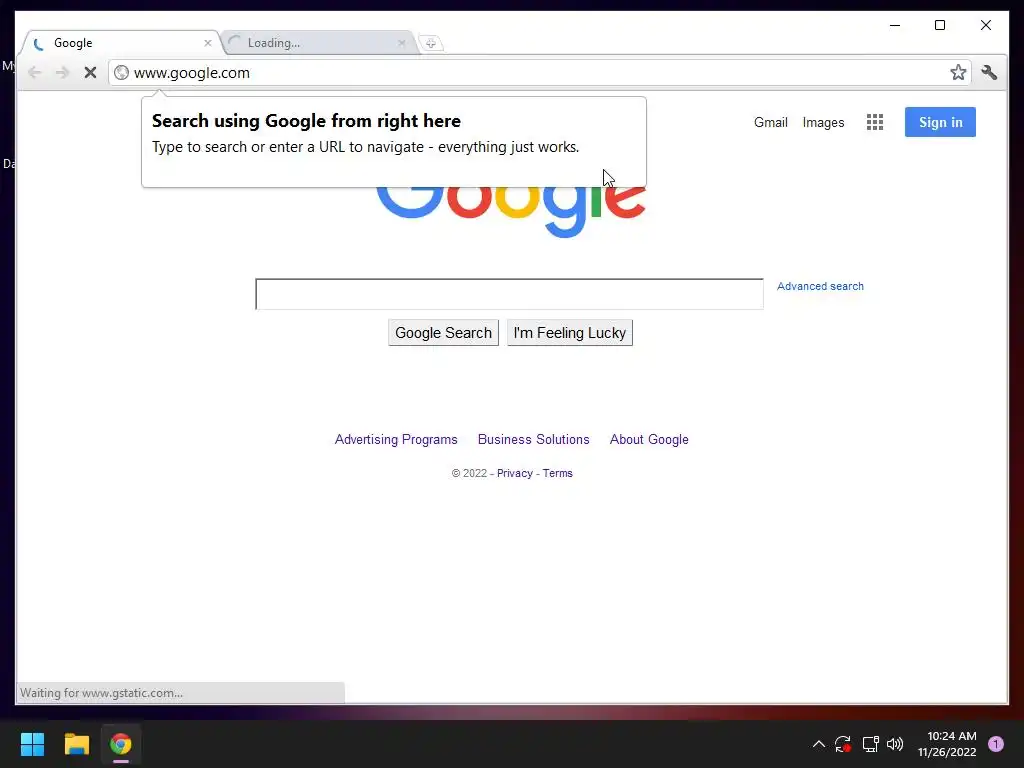Image resolution: width=1024 pixels, height=768 pixels.
Task: Close the Google tab
Action: 208,43
